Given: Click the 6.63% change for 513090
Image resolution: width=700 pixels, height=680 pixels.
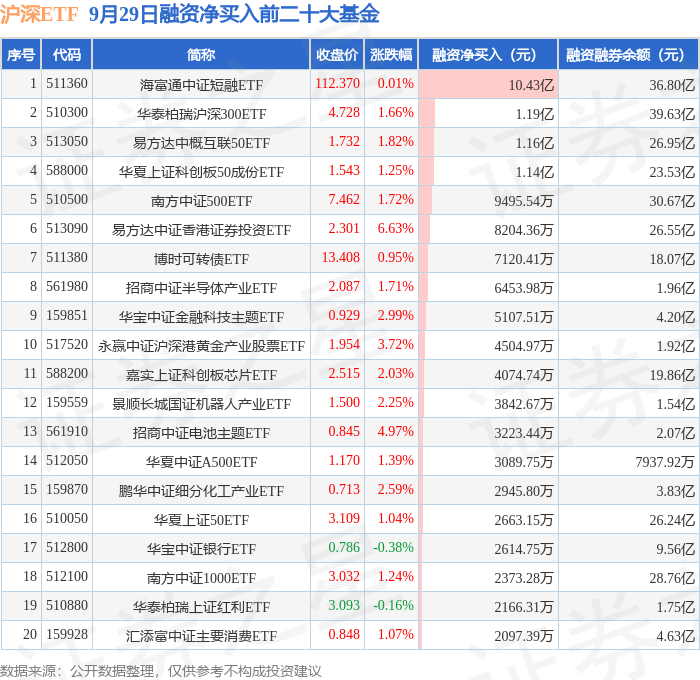Looking at the screenshot, I should click(x=396, y=229).
